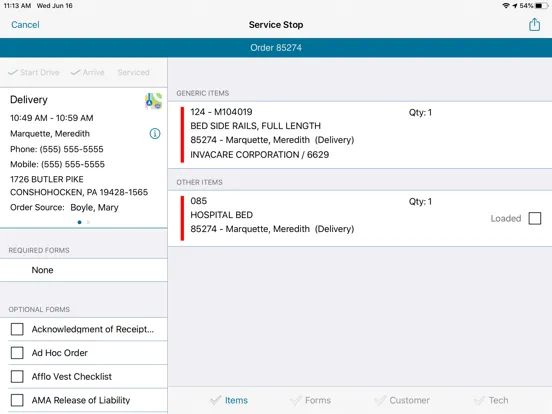Check the Loaded box for Hospital Bed
552x414 pixels.
(x=535, y=218)
